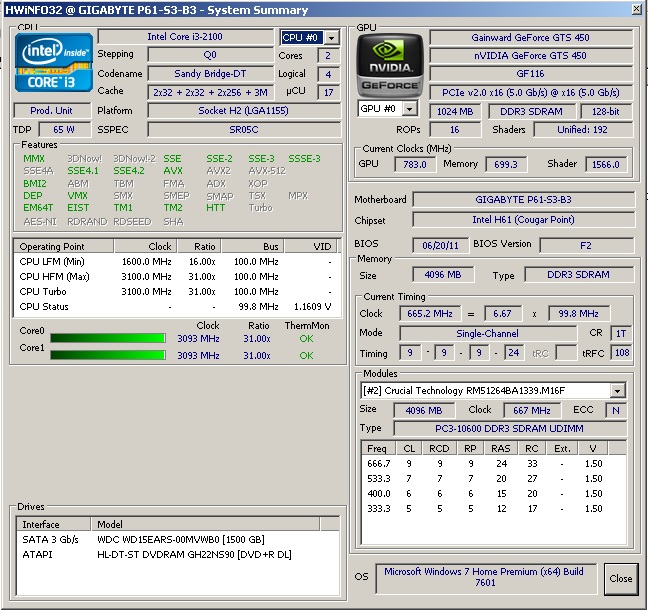This screenshot has height=610, width=648.
Task: Click the Operating Point column header
Action: click(54, 246)
